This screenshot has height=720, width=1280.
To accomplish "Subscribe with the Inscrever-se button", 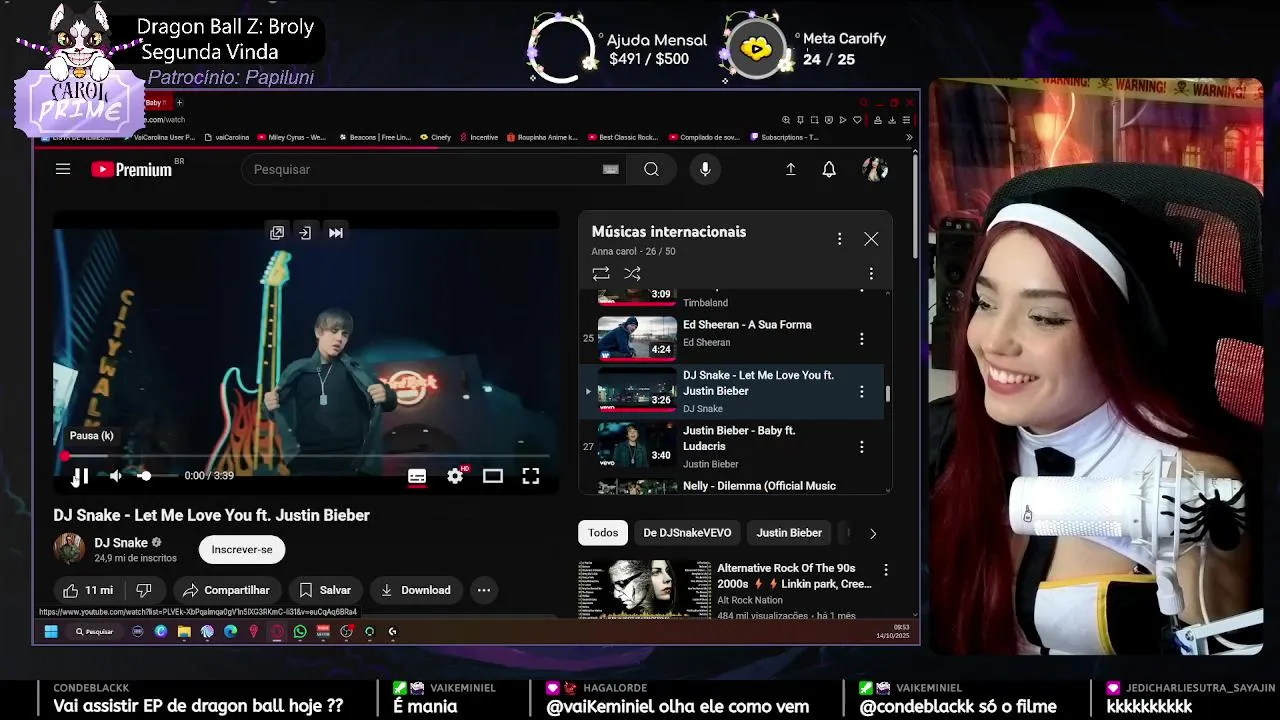I will tap(242, 549).
